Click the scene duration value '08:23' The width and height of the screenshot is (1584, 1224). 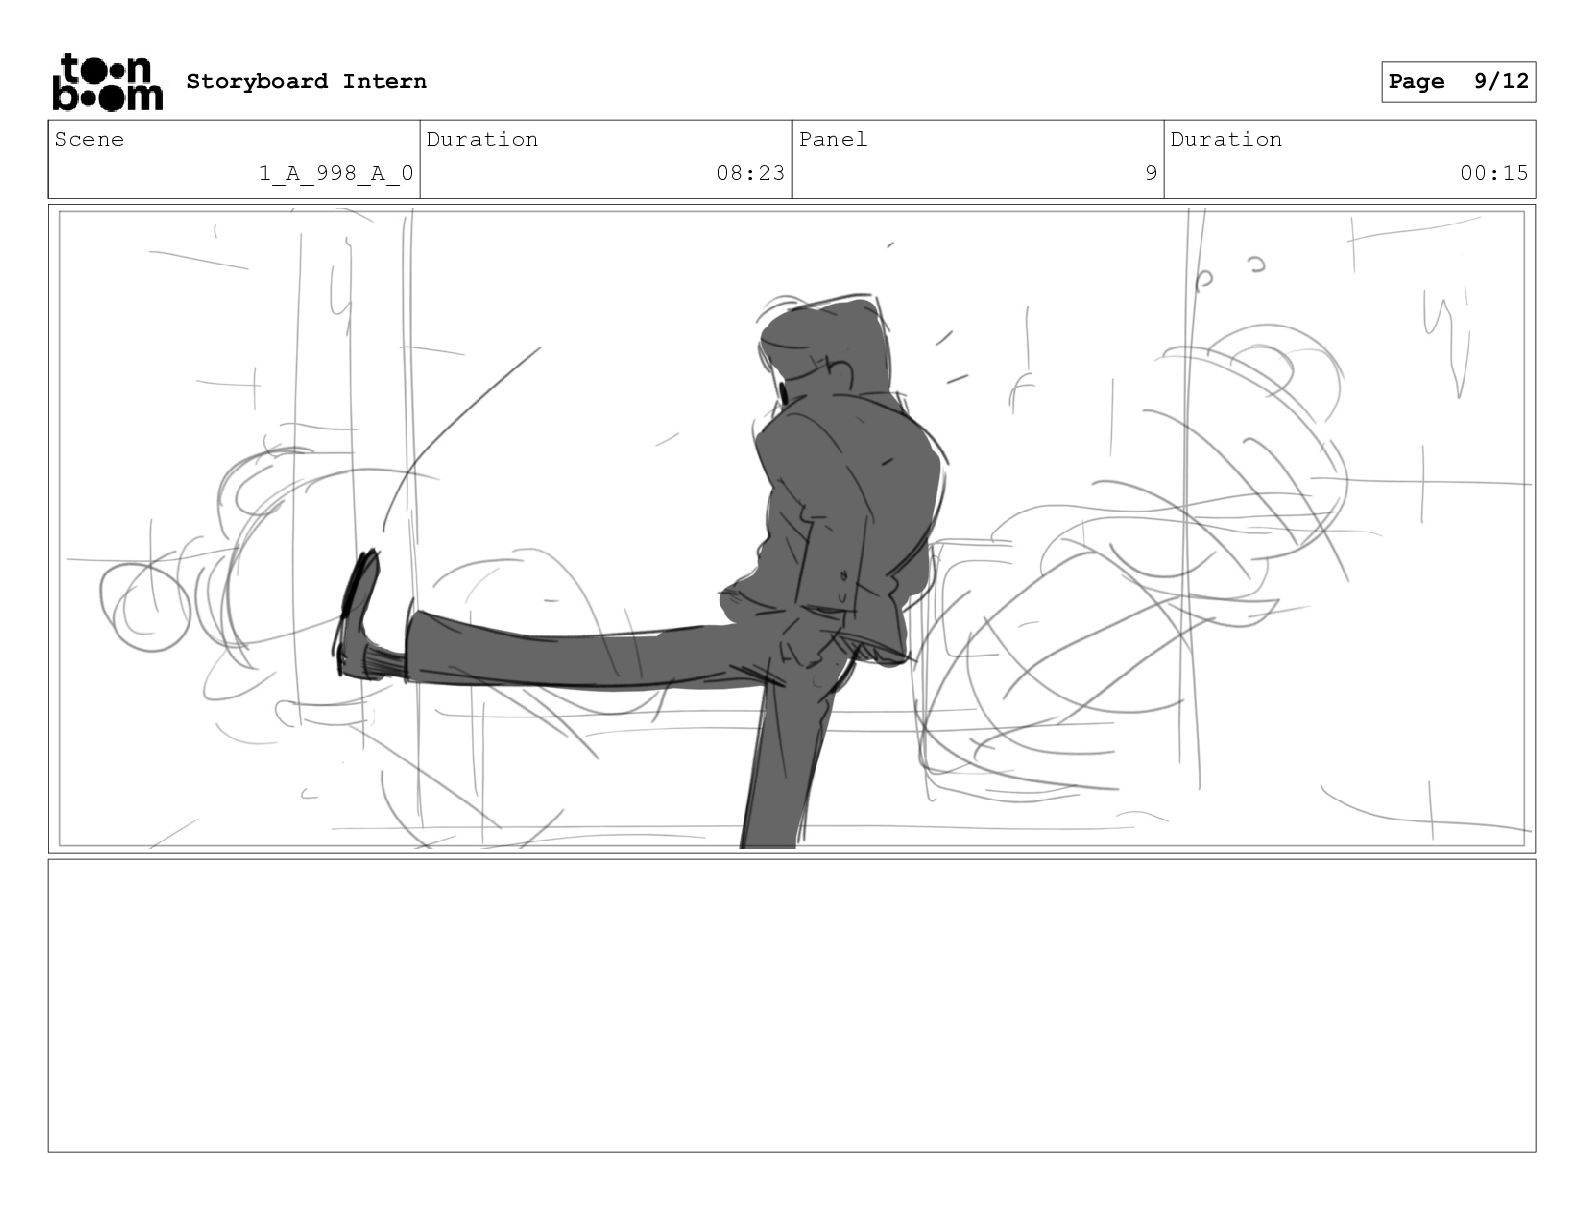point(750,173)
